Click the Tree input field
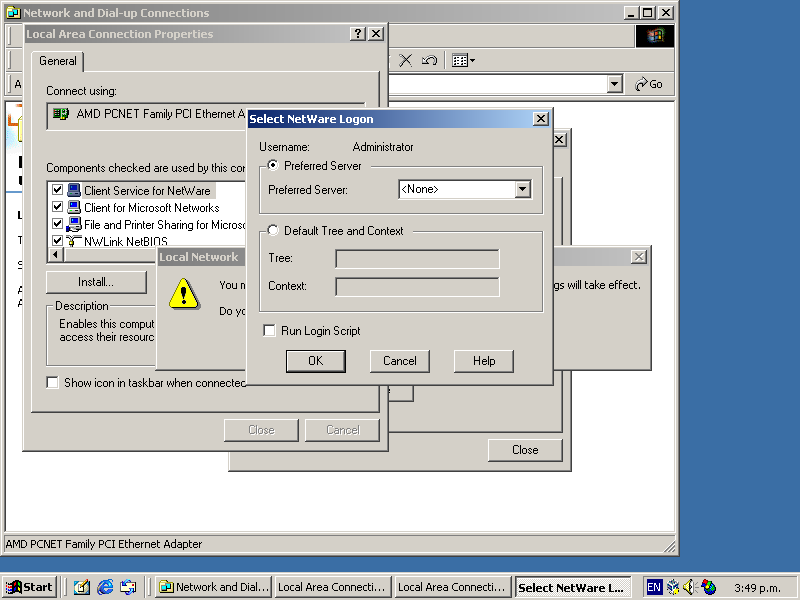800x600 pixels. 417,259
